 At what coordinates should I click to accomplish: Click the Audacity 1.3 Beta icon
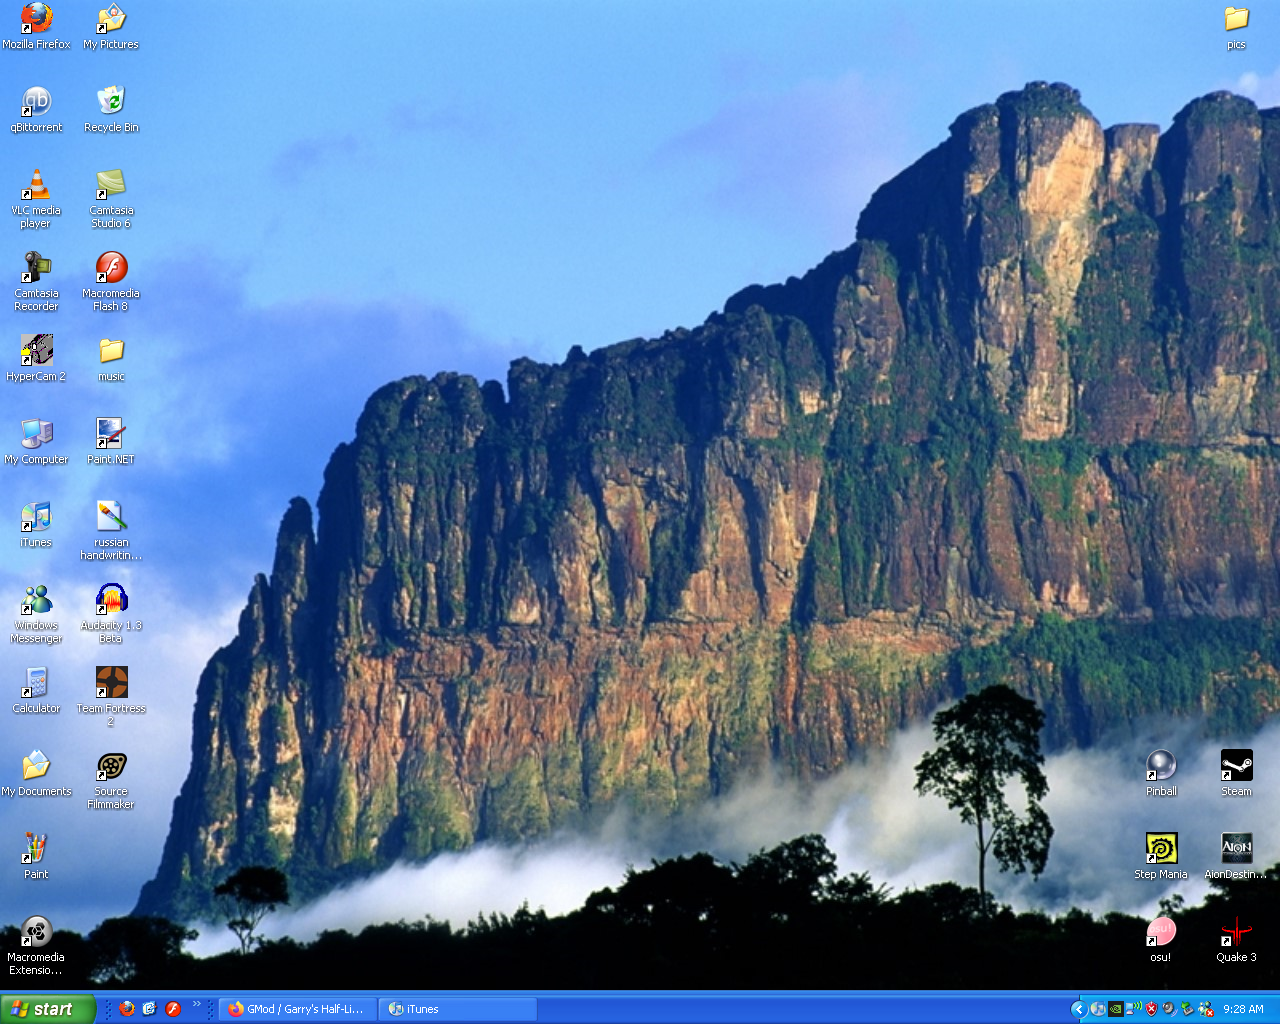point(111,600)
